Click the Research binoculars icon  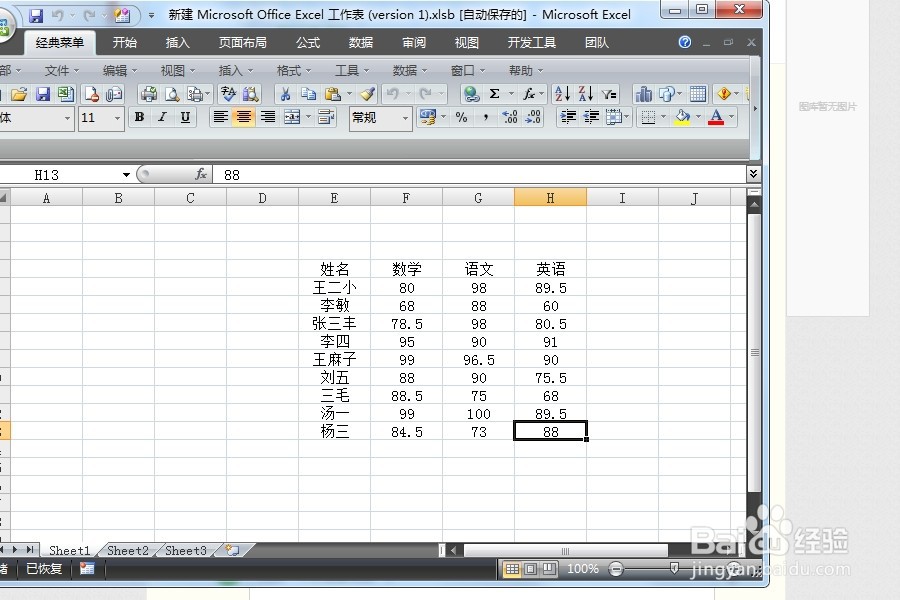[x=251, y=94]
